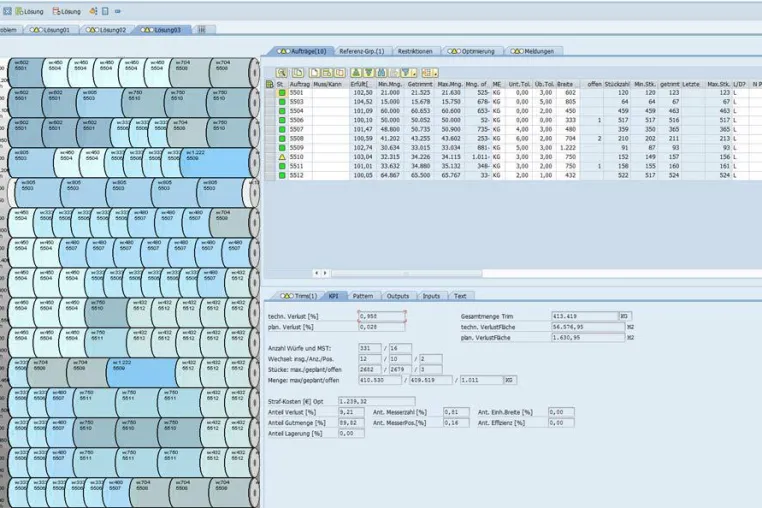Screen dimensions: 762x508
Task: Open the Restriktionen tab
Action: (415, 51)
